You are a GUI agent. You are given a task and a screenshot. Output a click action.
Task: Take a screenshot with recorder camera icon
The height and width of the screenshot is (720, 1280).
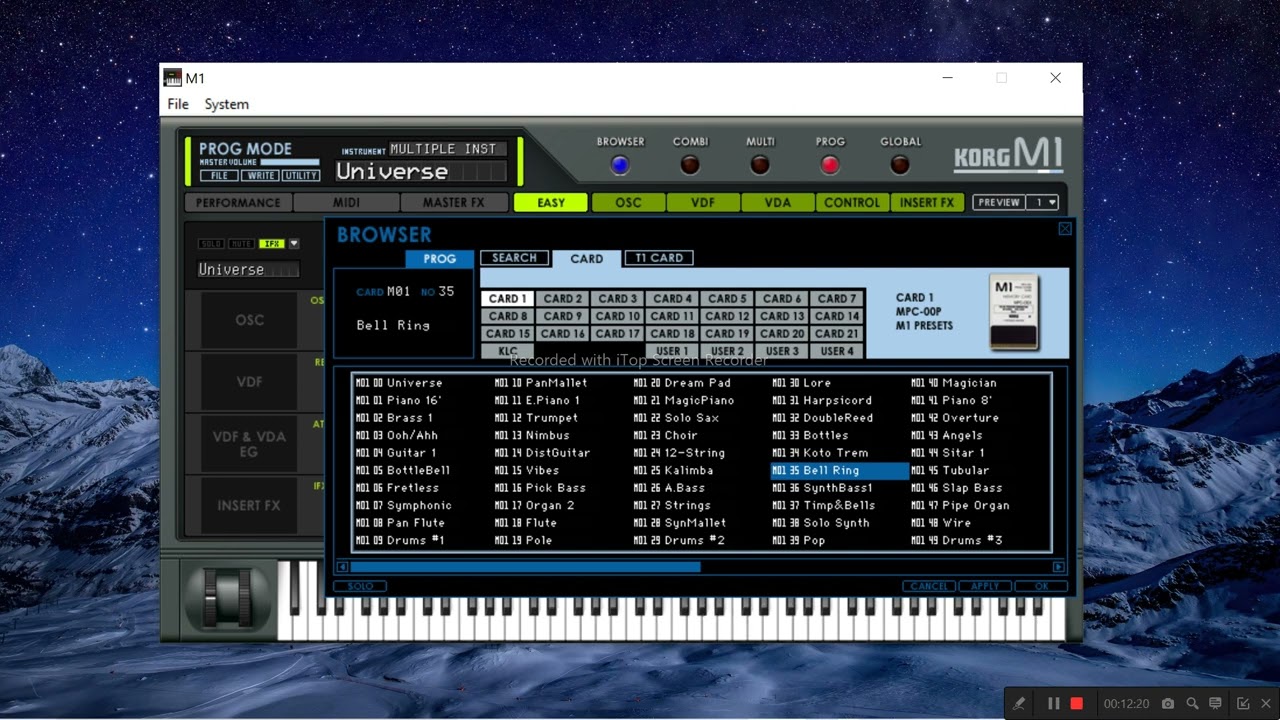click(1168, 704)
